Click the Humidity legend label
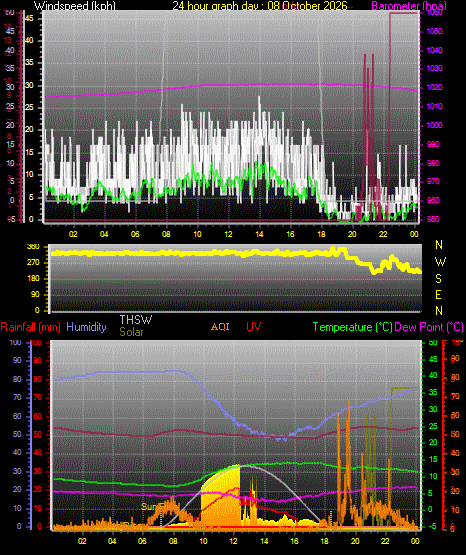Image resolution: width=466 pixels, height=555 pixels. (86, 327)
